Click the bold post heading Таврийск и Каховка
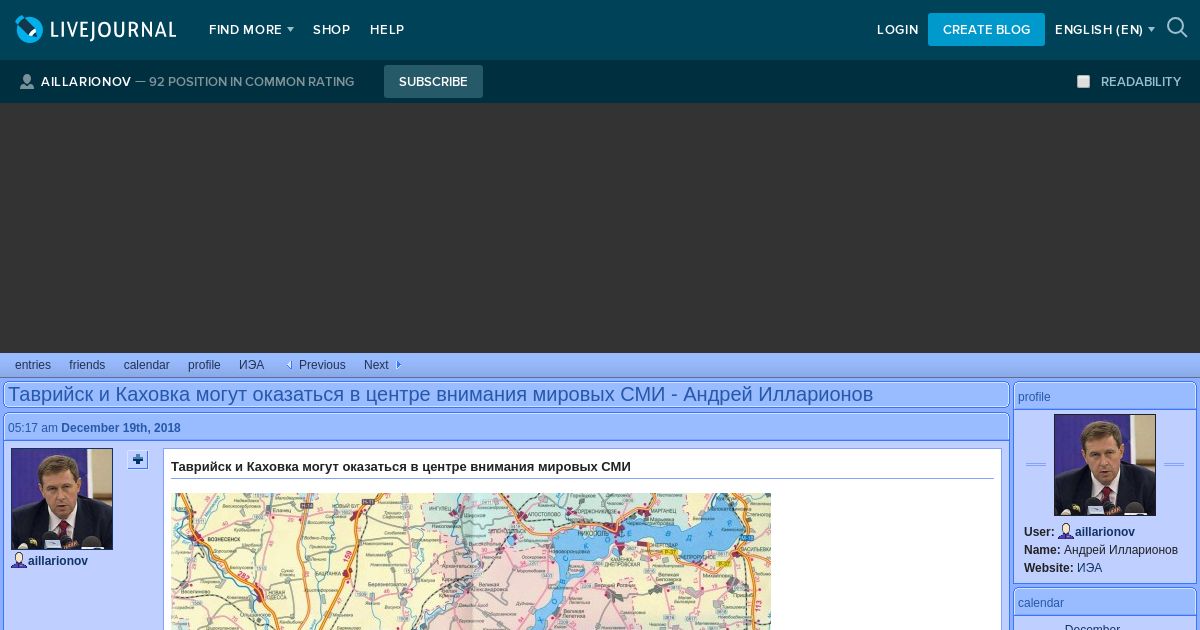Viewport: 1200px width, 630px height. pyautogui.click(x=401, y=467)
